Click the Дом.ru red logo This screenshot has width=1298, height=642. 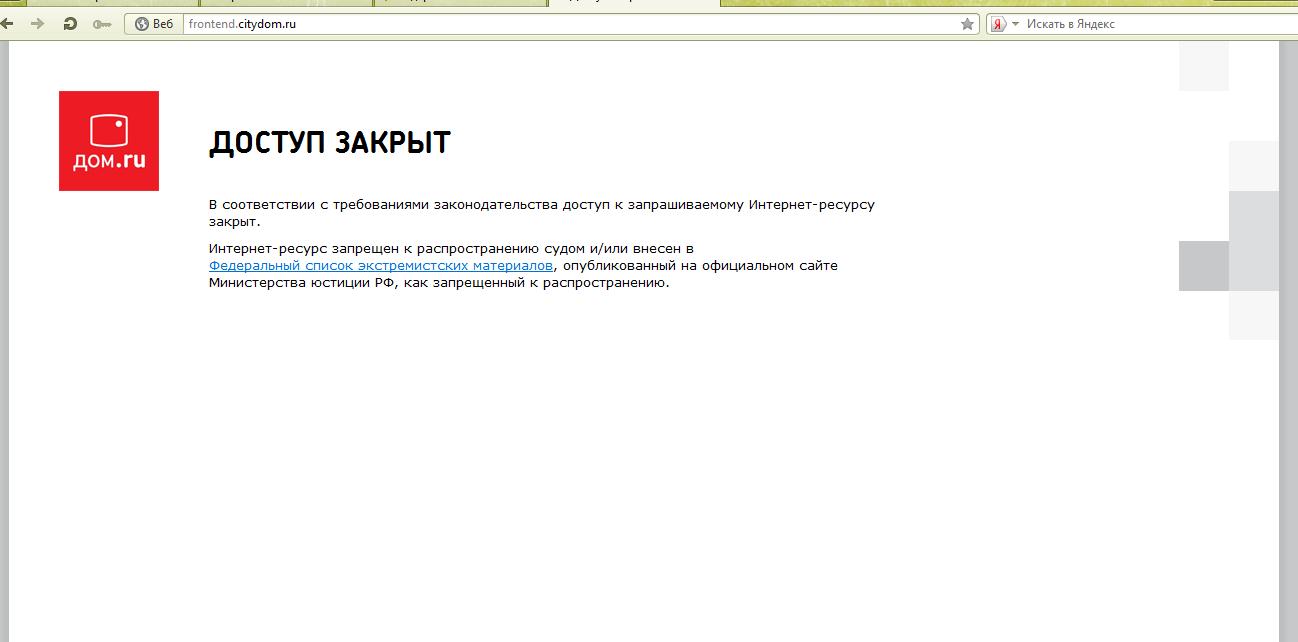(109, 141)
